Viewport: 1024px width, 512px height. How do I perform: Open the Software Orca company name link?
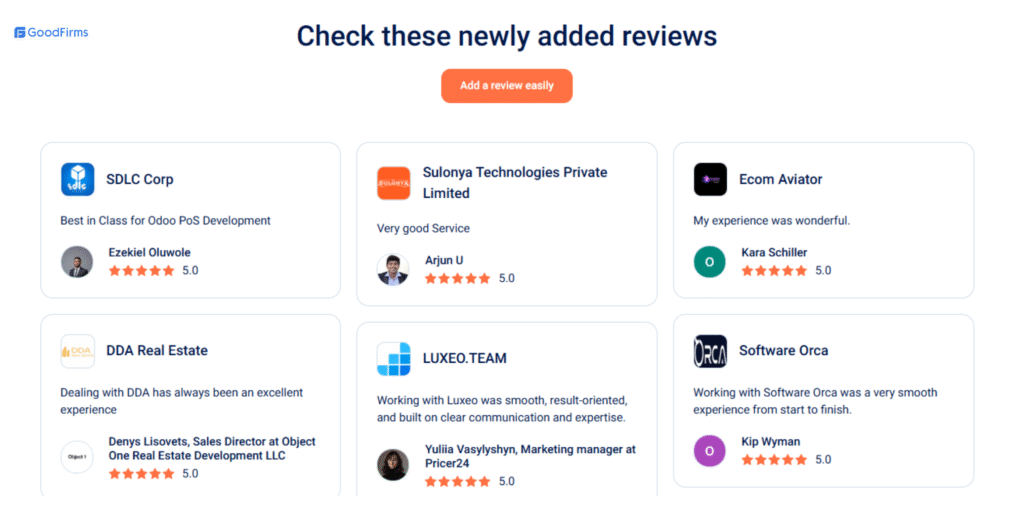pos(783,351)
